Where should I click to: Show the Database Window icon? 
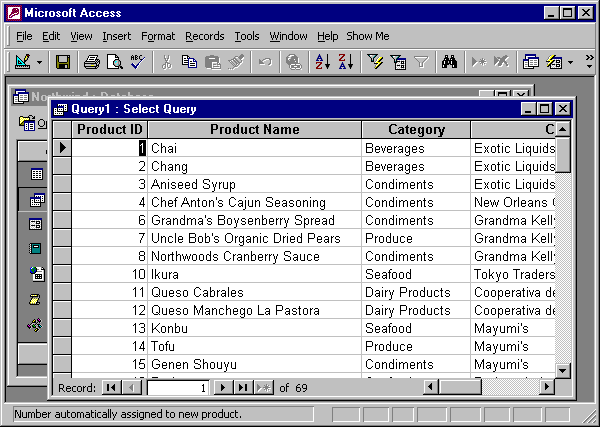pyautogui.click(x=531, y=62)
